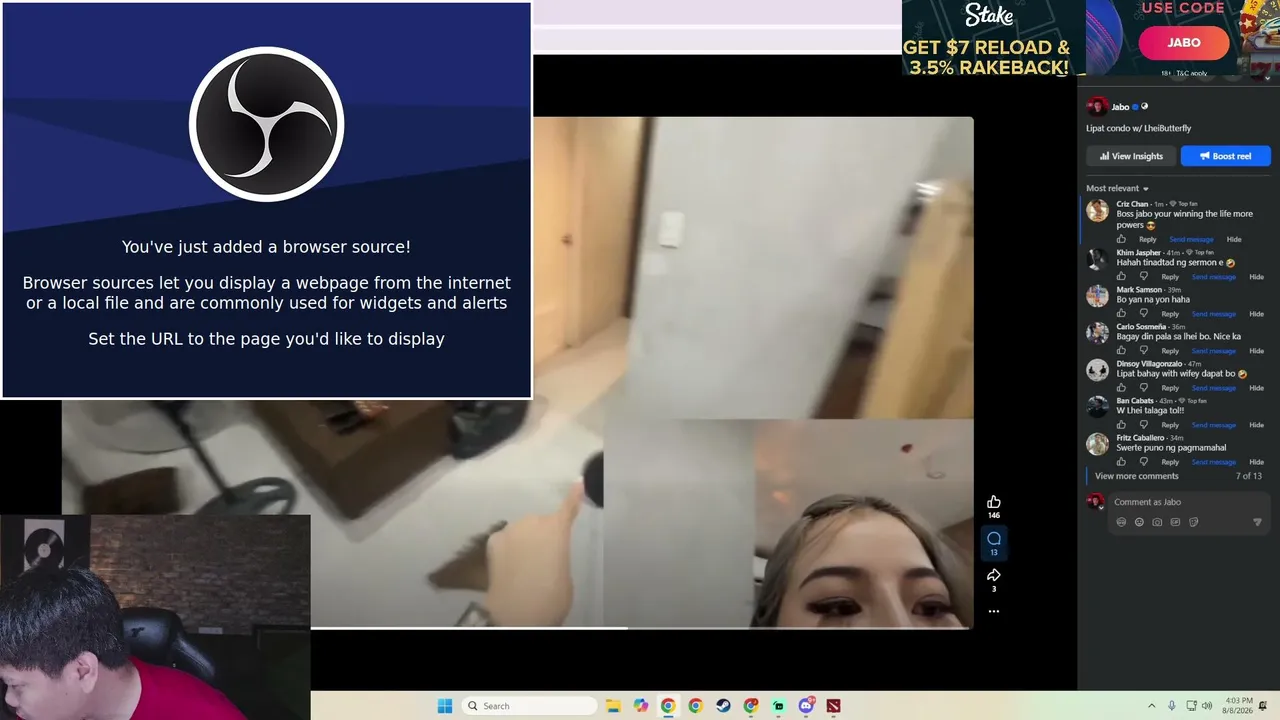
Task: Click the View Insights button
Action: (1131, 156)
